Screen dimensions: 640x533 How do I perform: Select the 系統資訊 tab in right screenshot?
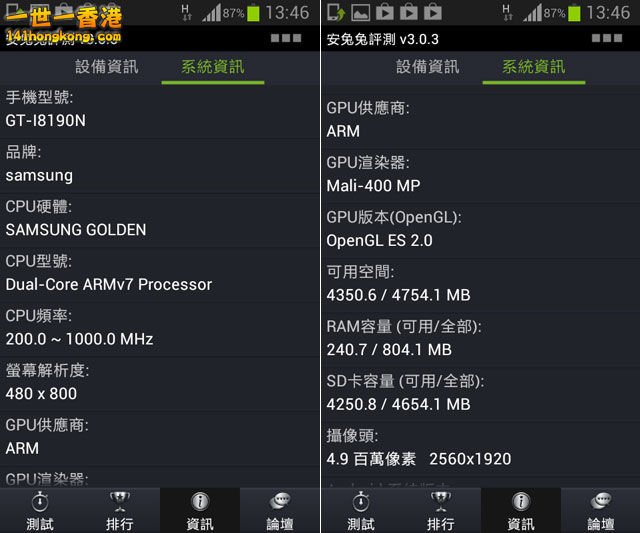[x=534, y=67]
